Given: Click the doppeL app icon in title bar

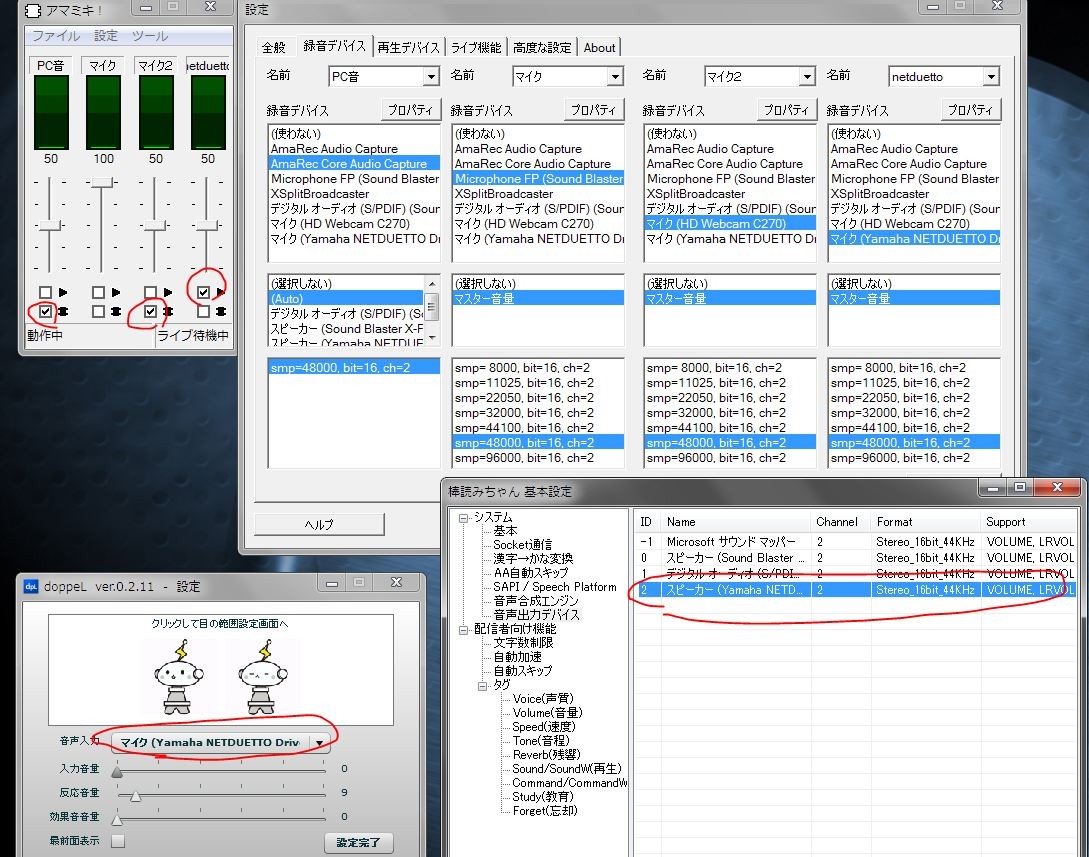Looking at the screenshot, I should pos(31,586).
